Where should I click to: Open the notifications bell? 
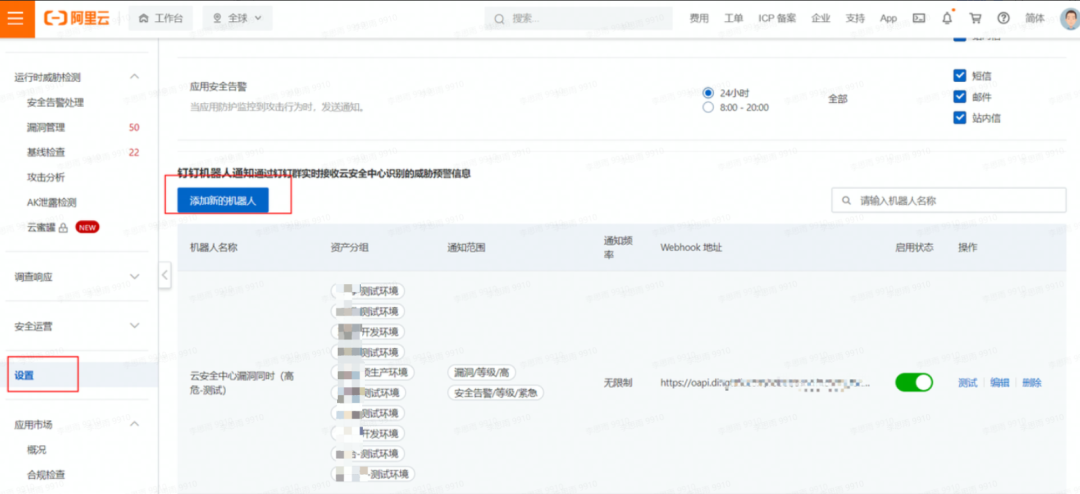click(947, 18)
